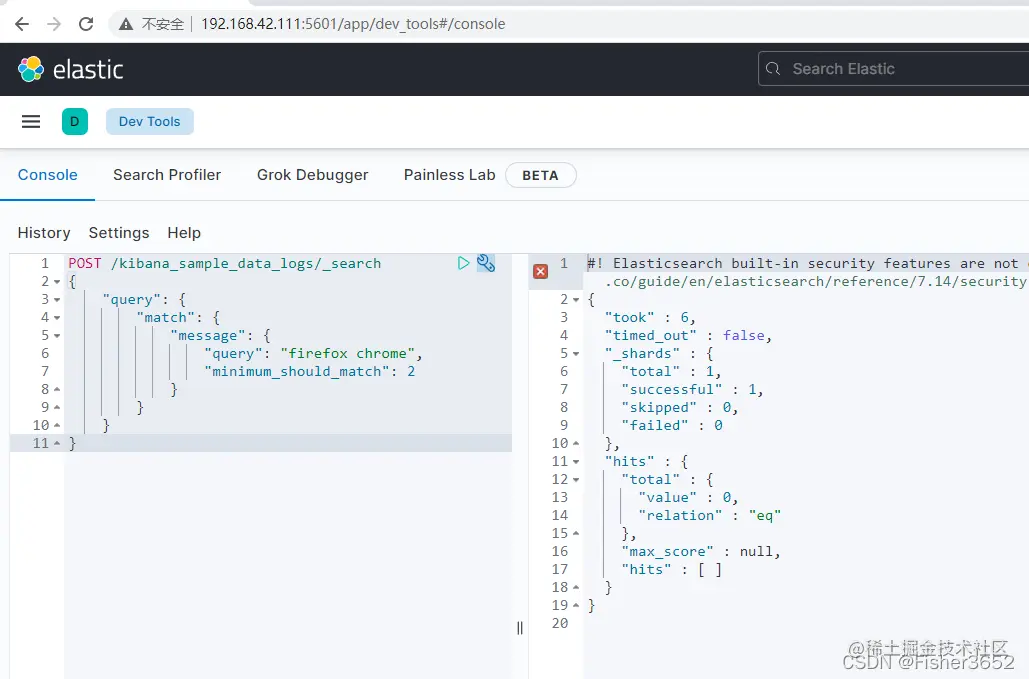
Task: Click the Elastic logo
Action: pos(70,70)
